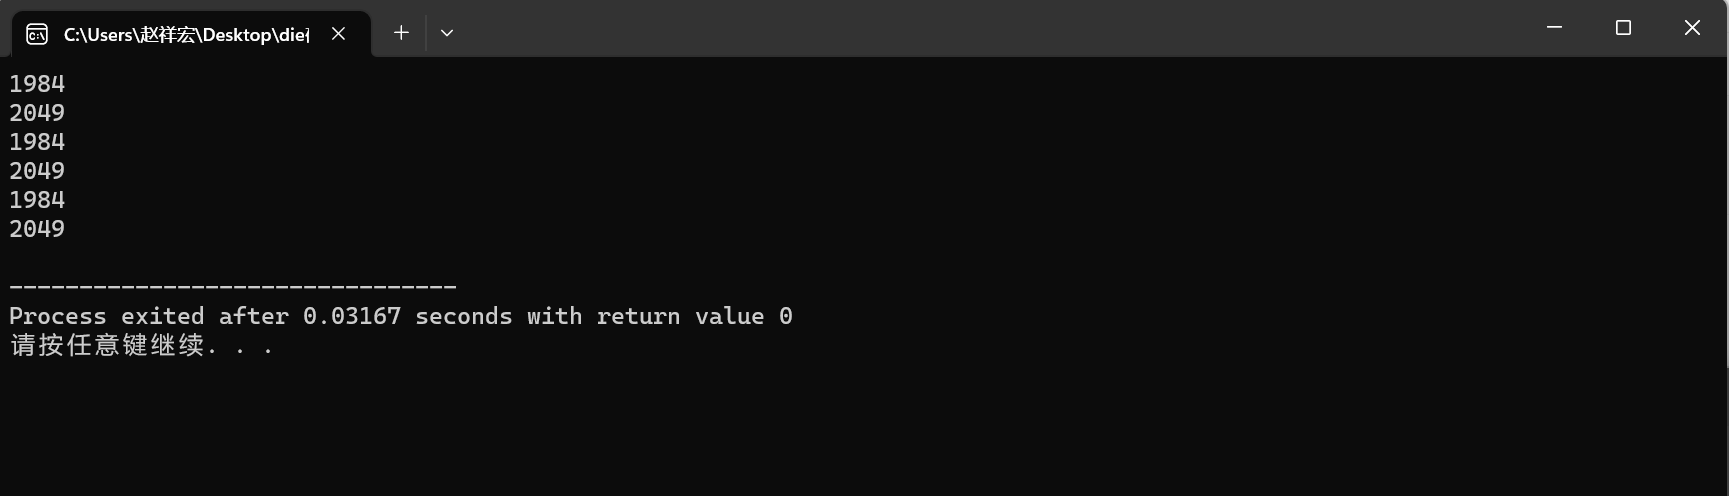The image size is (1729, 496).
Task: Maximize the terminal window
Action: click(1623, 28)
